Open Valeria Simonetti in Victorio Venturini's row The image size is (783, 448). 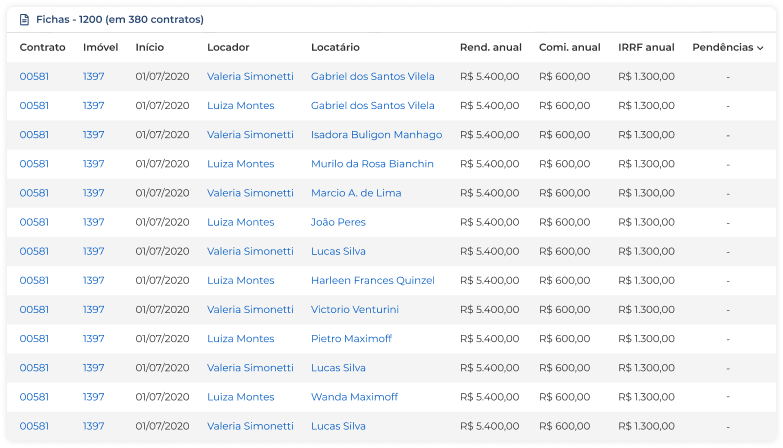pos(250,310)
